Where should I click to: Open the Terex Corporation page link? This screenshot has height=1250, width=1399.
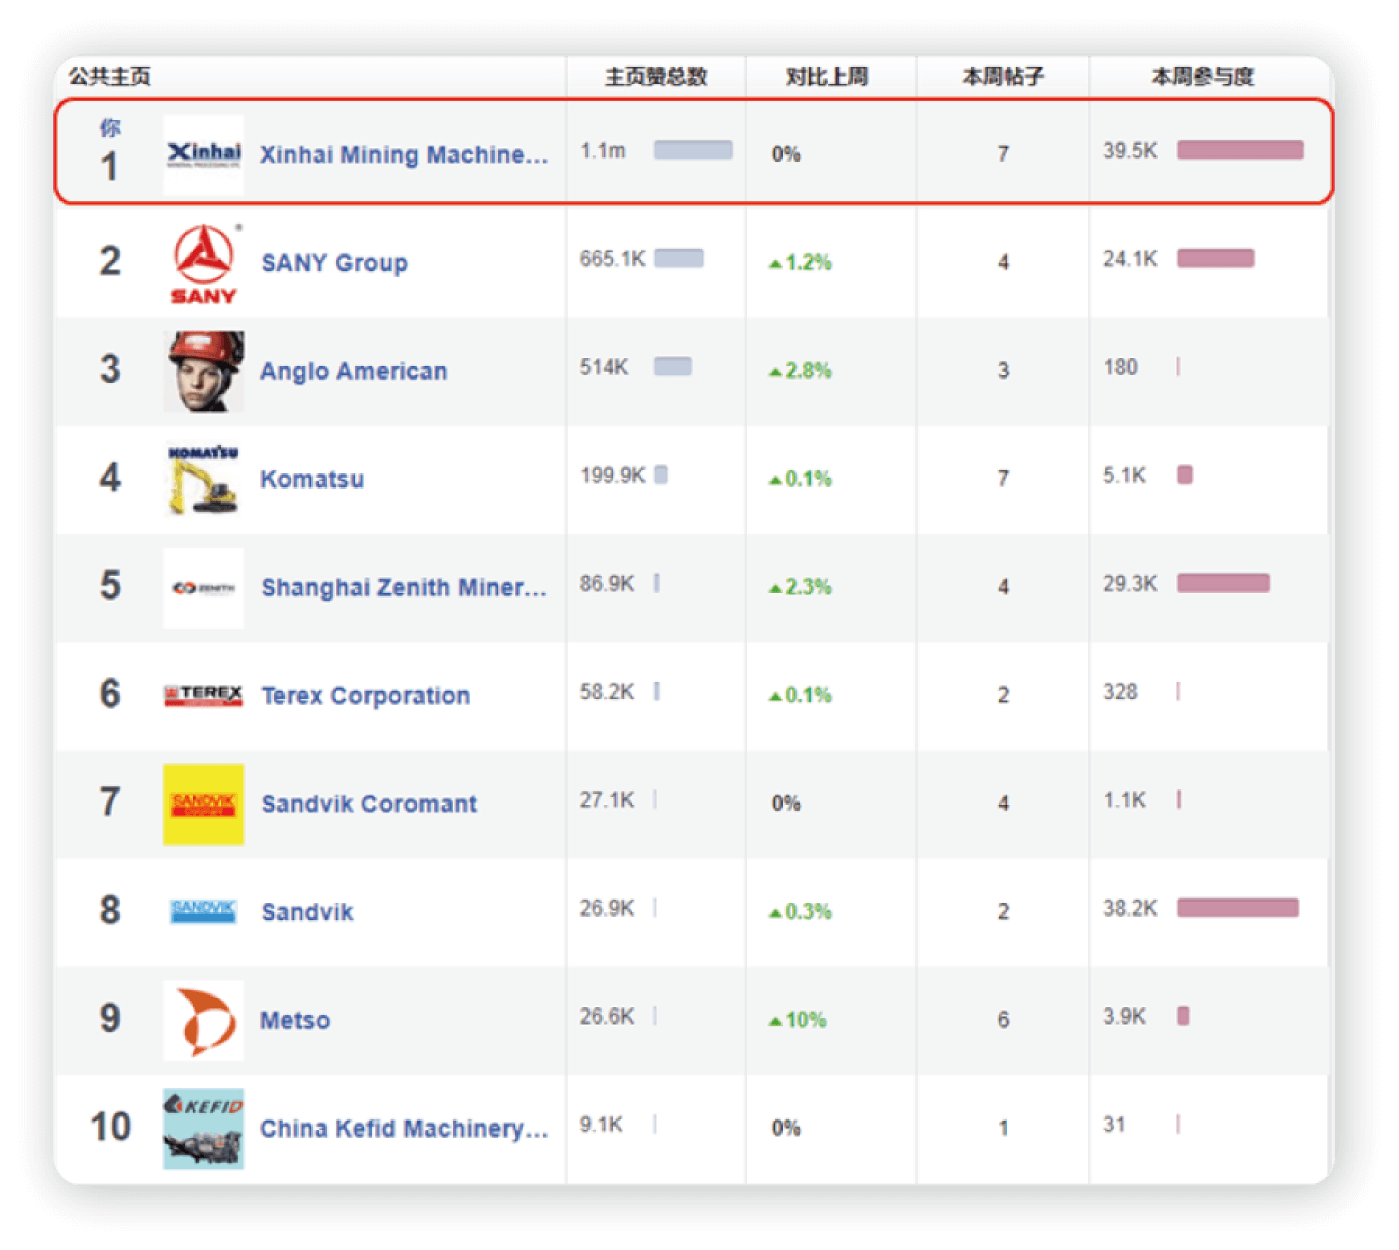(x=366, y=695)
